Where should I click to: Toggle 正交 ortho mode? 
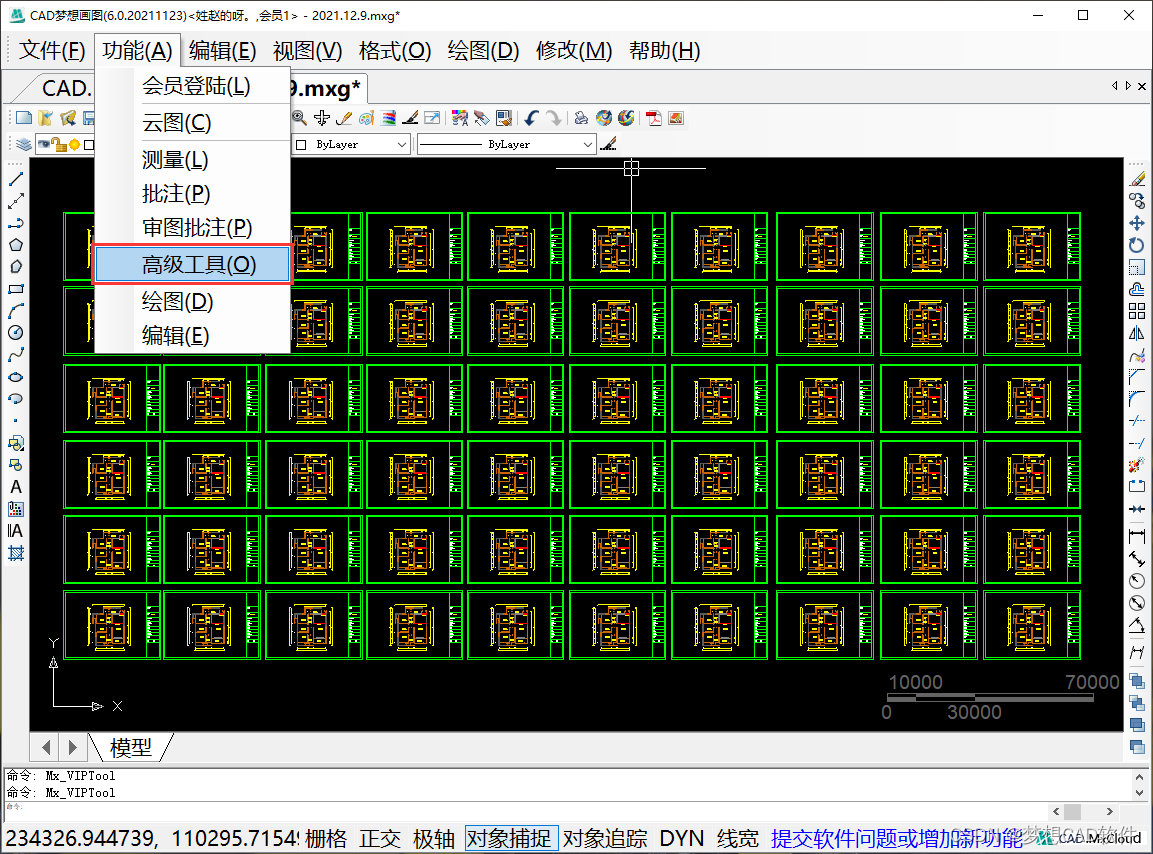point(379,839)
